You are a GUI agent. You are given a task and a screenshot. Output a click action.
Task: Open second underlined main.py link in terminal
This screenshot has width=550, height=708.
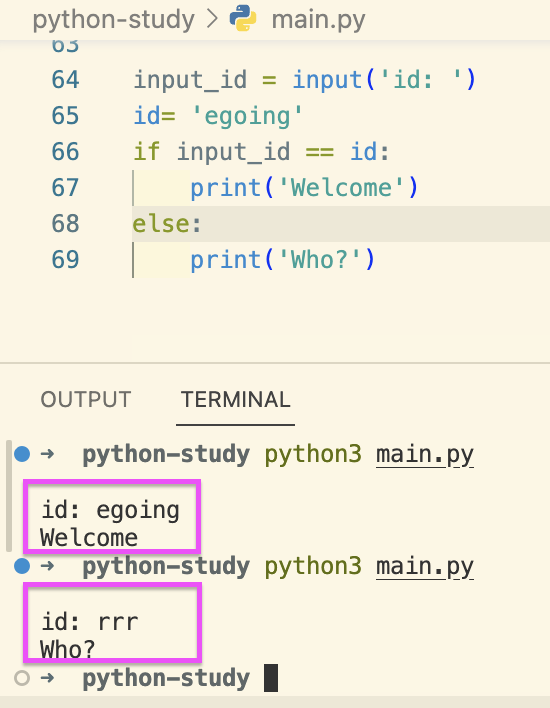click(x=425, y=567)
